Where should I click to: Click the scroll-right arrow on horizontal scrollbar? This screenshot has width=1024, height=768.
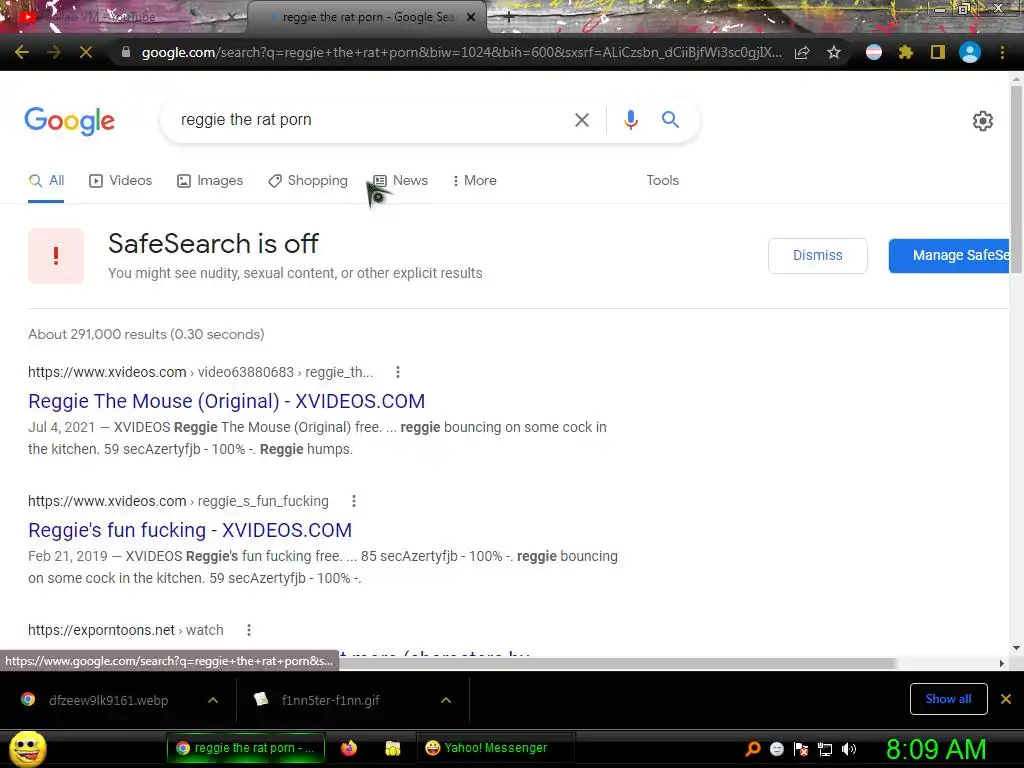pyautogui.click(x=1002, y=663)
